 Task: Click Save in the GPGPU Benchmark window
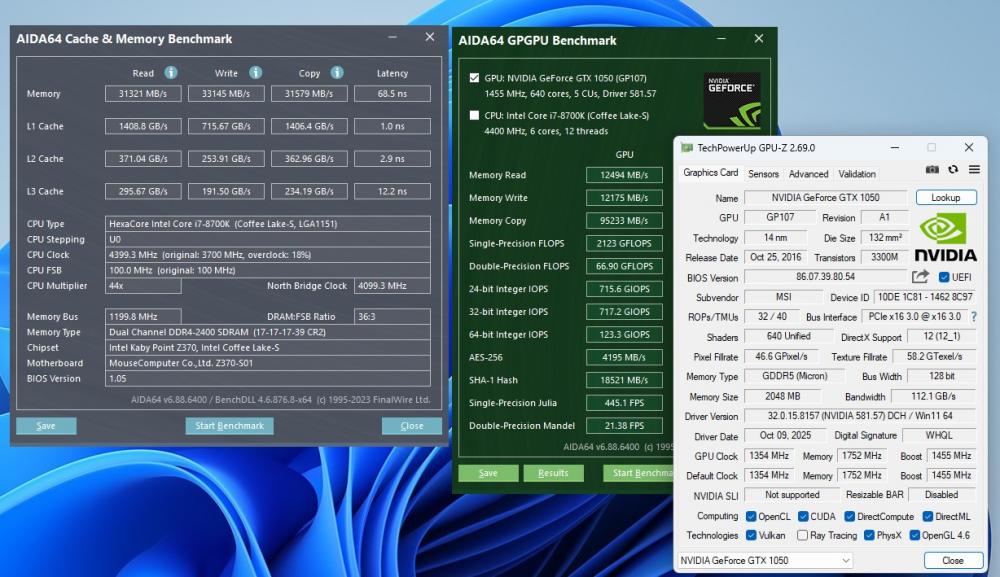point(488,473)
